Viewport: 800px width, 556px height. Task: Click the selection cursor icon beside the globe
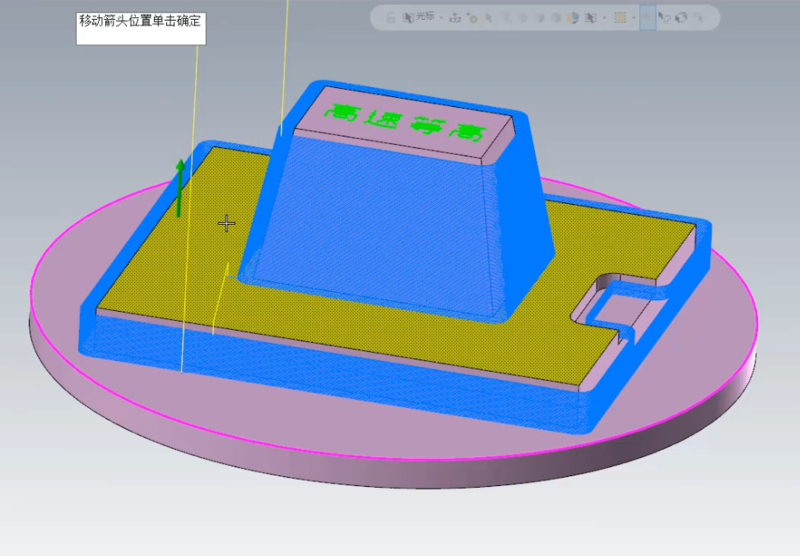(x=590, y=17)
